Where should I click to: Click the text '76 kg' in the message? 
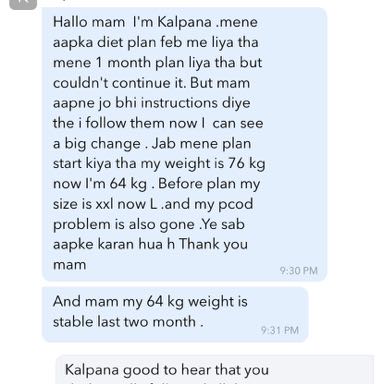[x=247, y=164]
